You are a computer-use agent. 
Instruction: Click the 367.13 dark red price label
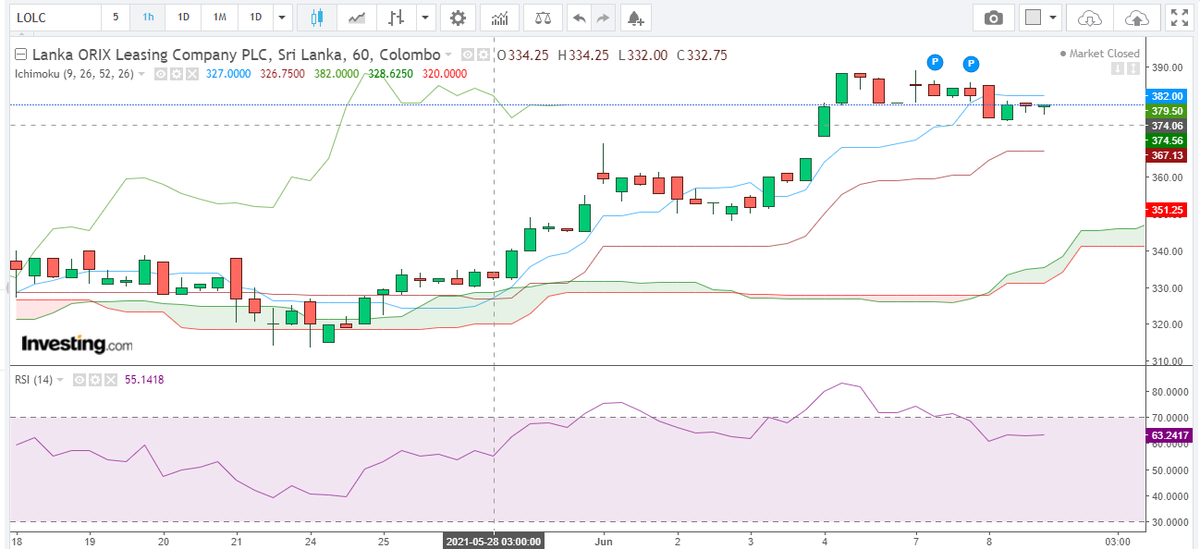[x=1168, y=156]
